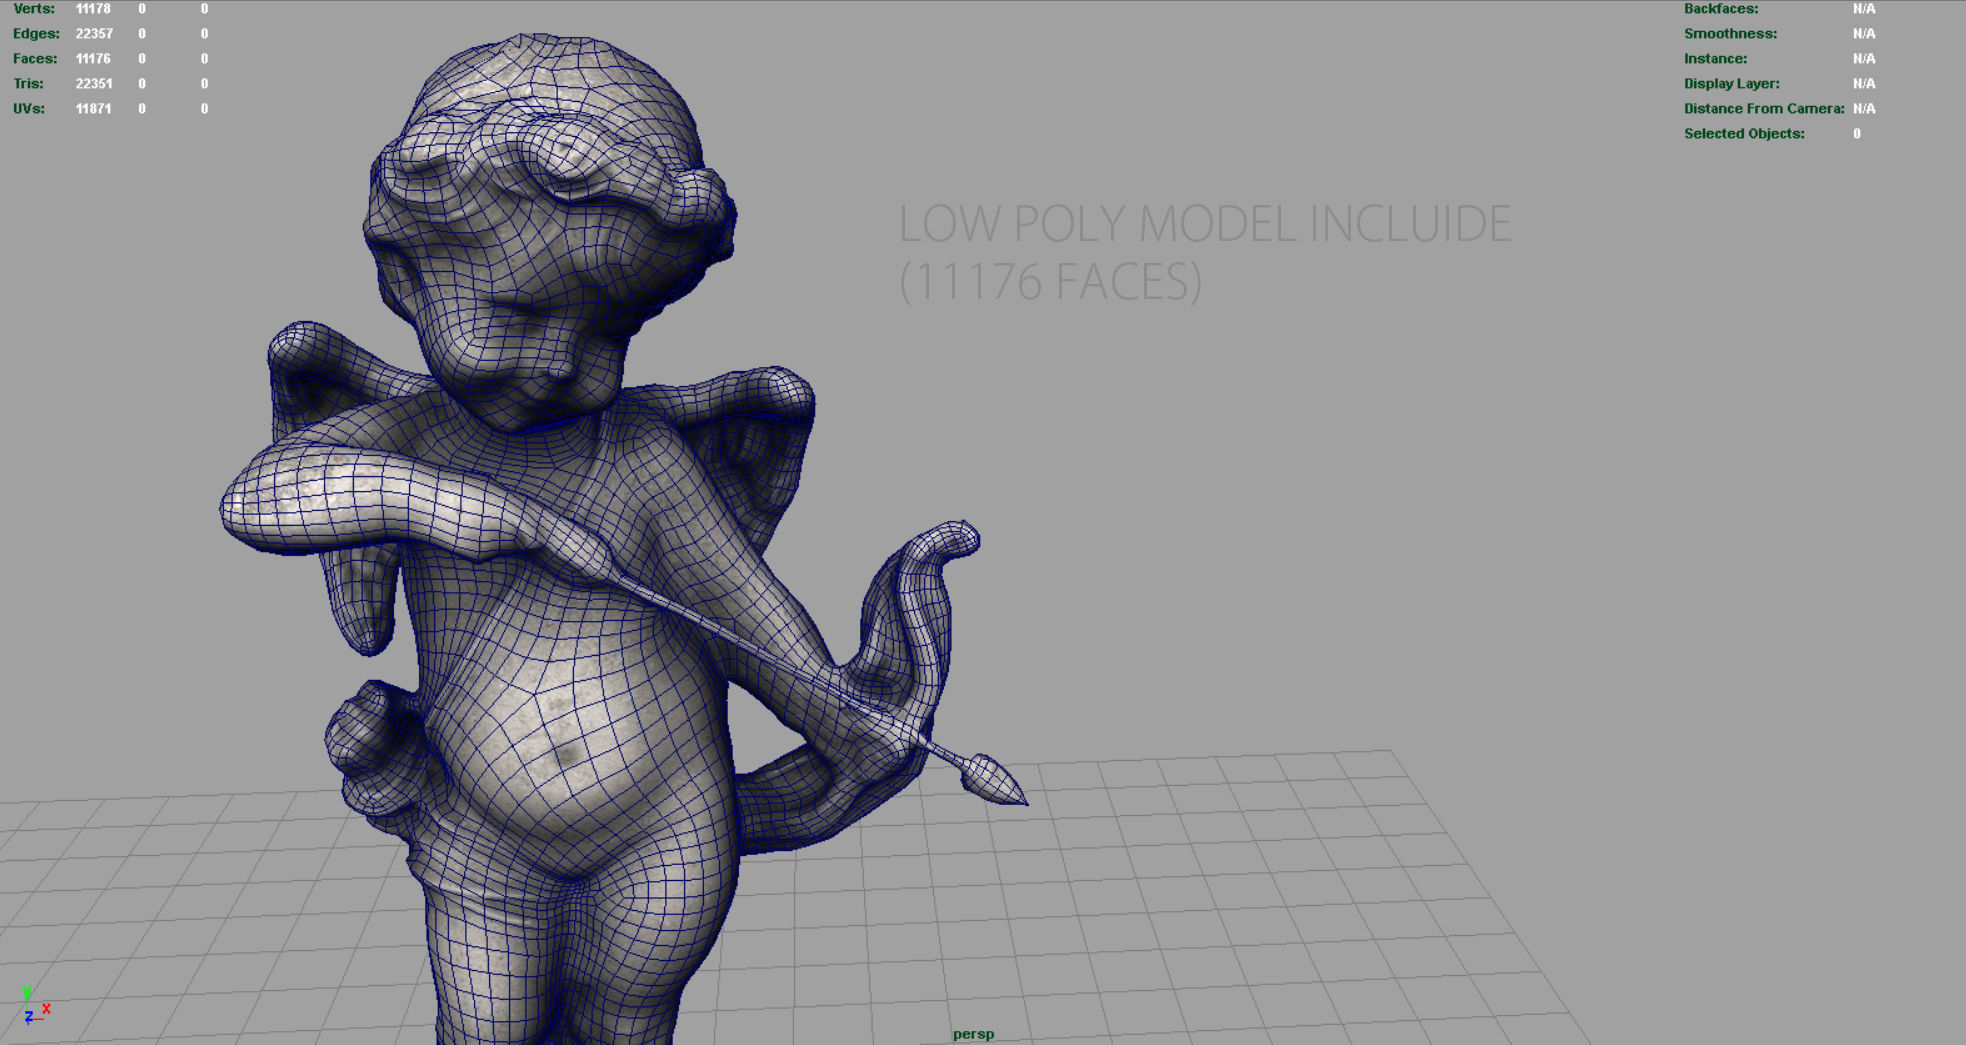1966x1045 pixels.
Task: Click the N/A value beside Backfaces
Action: click(1864, 8)
